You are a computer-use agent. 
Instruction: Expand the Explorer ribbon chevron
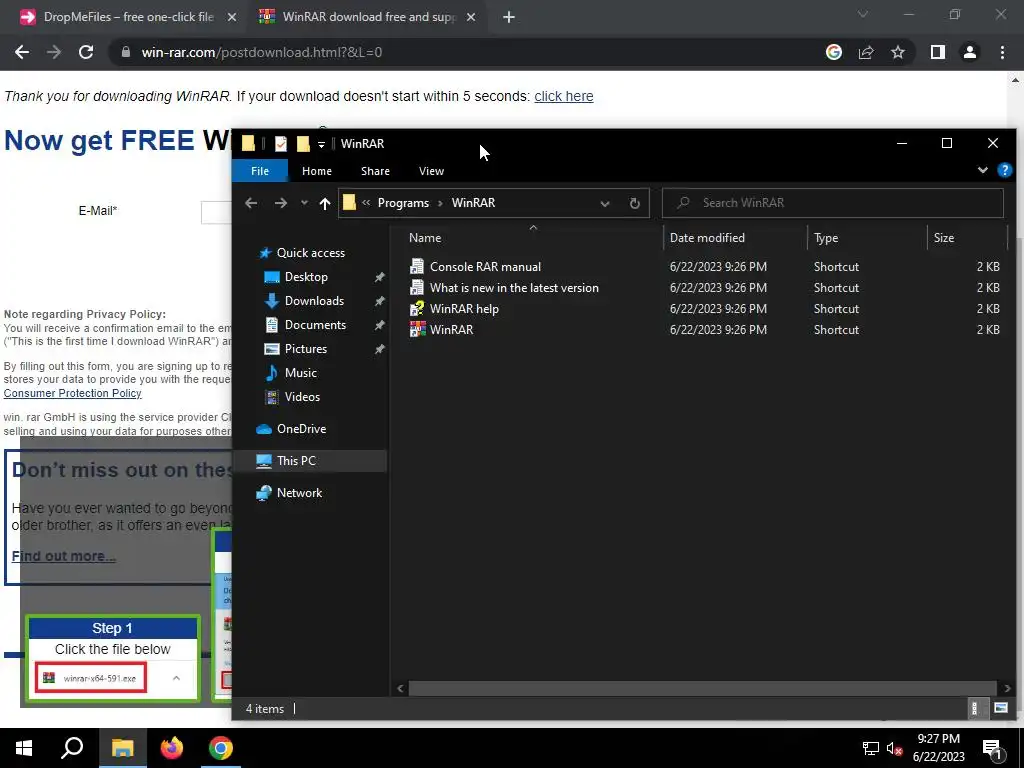pyautogui.click(x=982, y=170)
